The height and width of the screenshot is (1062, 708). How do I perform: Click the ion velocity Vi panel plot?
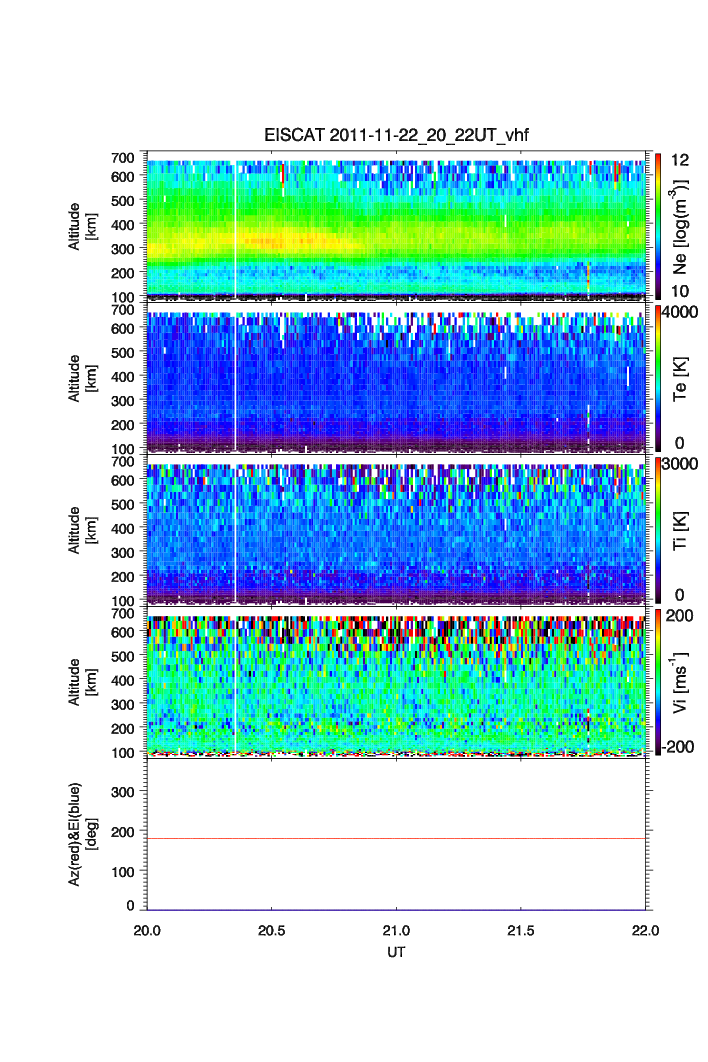(396, 683)
